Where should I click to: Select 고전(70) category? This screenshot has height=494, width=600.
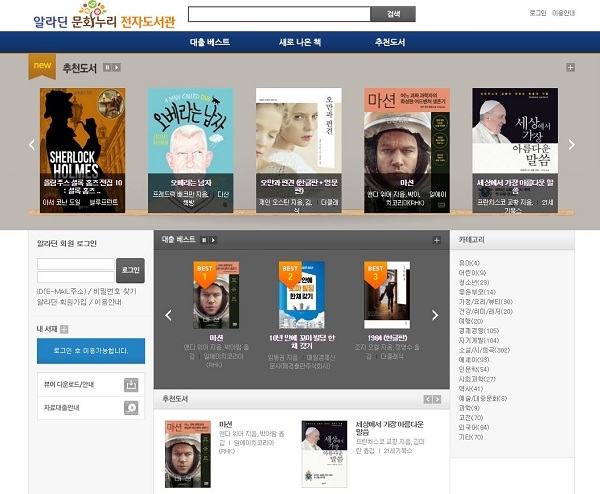pyautogui.click(x=471, y=418)
